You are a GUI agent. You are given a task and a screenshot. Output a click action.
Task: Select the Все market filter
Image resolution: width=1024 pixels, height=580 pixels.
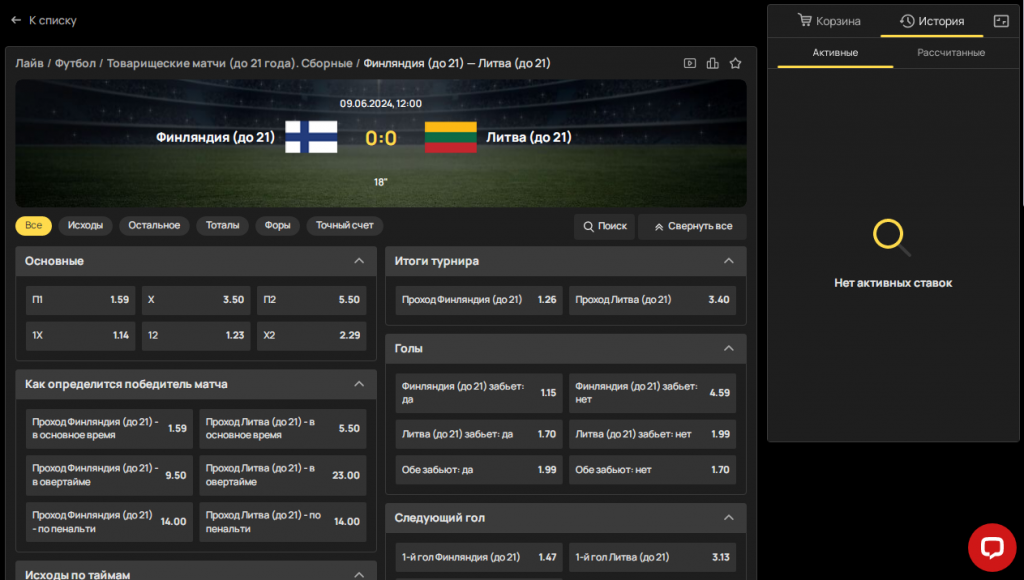(x=33, y=225)
